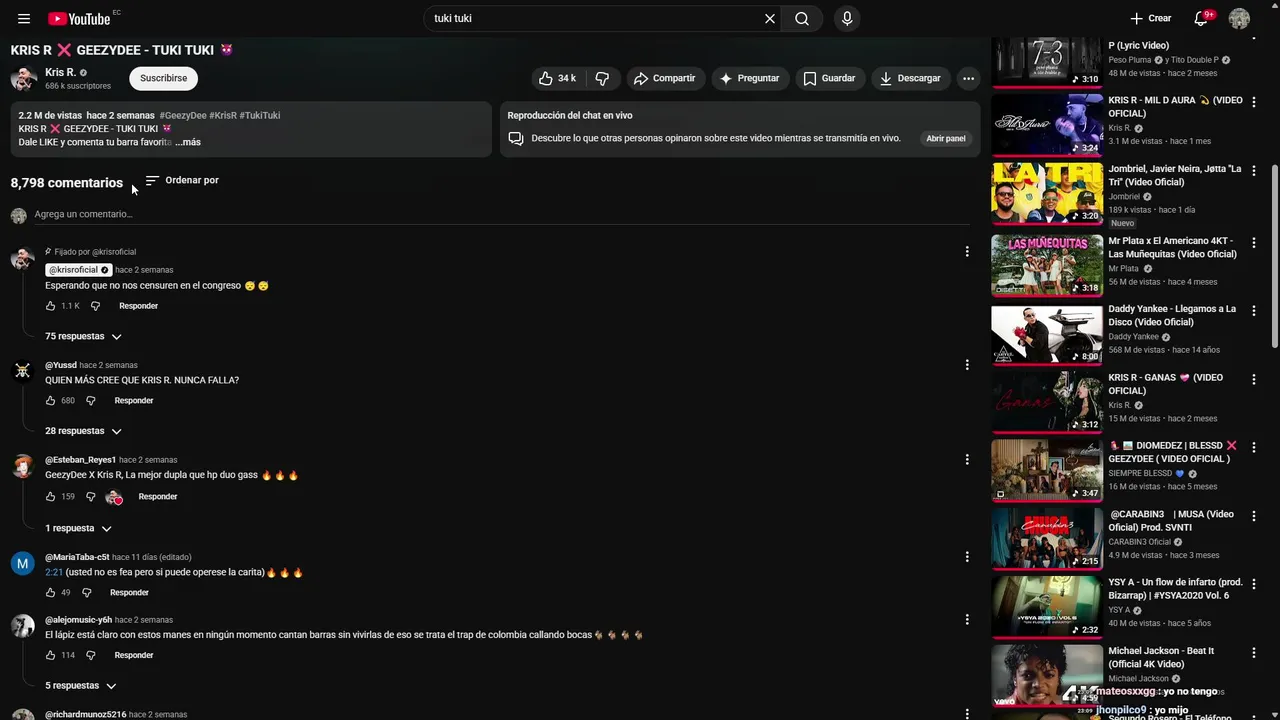Open options for the @MariaTaba-c5t comment
Image resolution: width=1280 pixels, height=720 pixels.
point(967,557)
